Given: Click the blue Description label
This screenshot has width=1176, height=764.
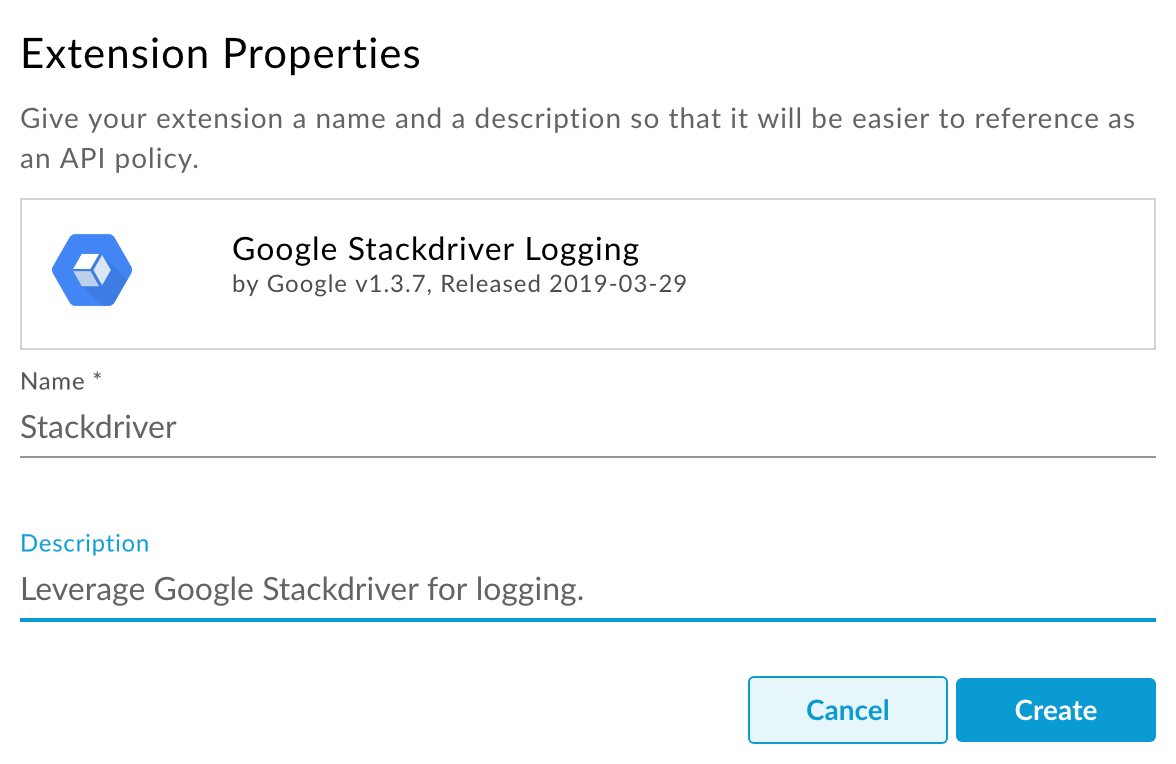Looking at the screenshot, I should click(x=85, y=544).
